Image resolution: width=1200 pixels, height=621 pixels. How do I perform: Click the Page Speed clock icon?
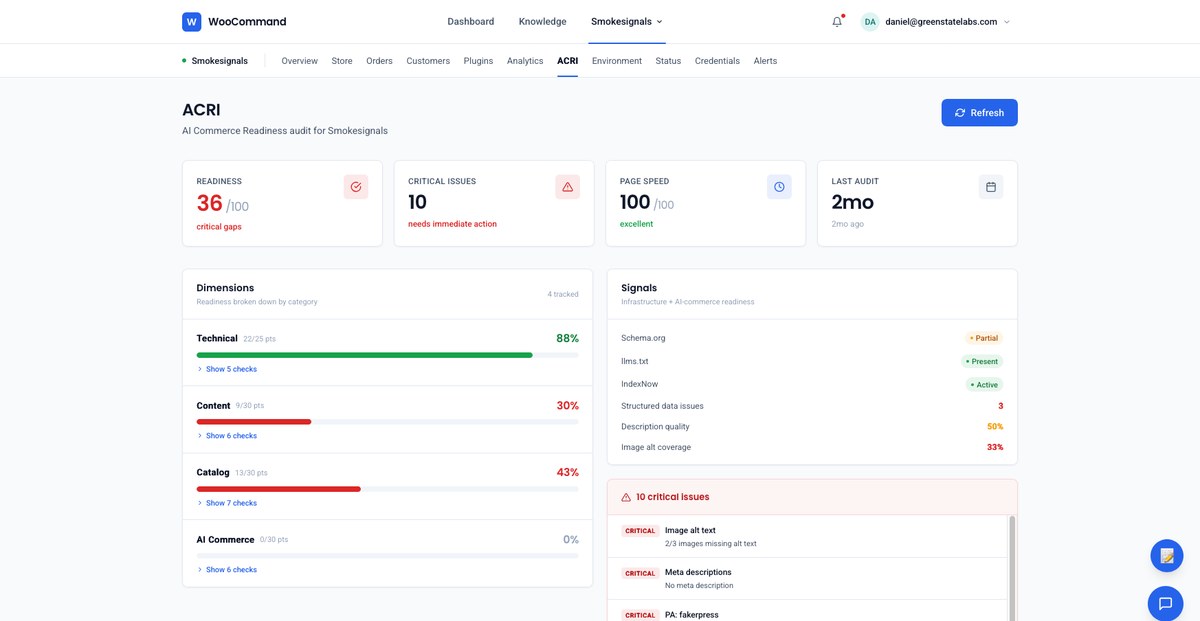[x=779, y=187]
